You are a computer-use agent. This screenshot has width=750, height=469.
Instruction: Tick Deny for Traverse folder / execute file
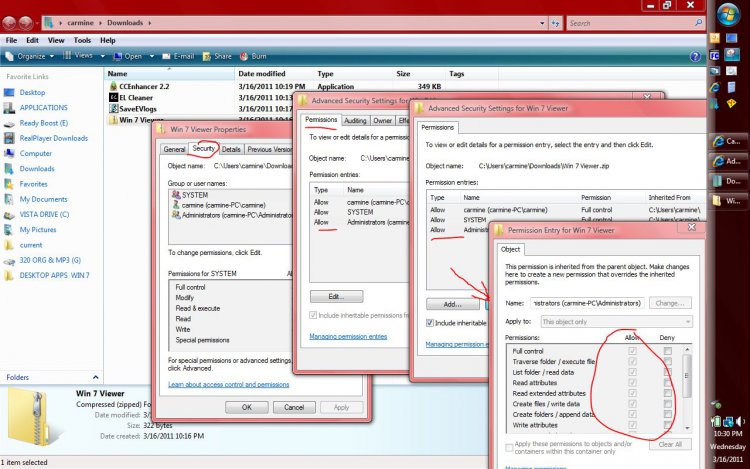click(668, 361)
